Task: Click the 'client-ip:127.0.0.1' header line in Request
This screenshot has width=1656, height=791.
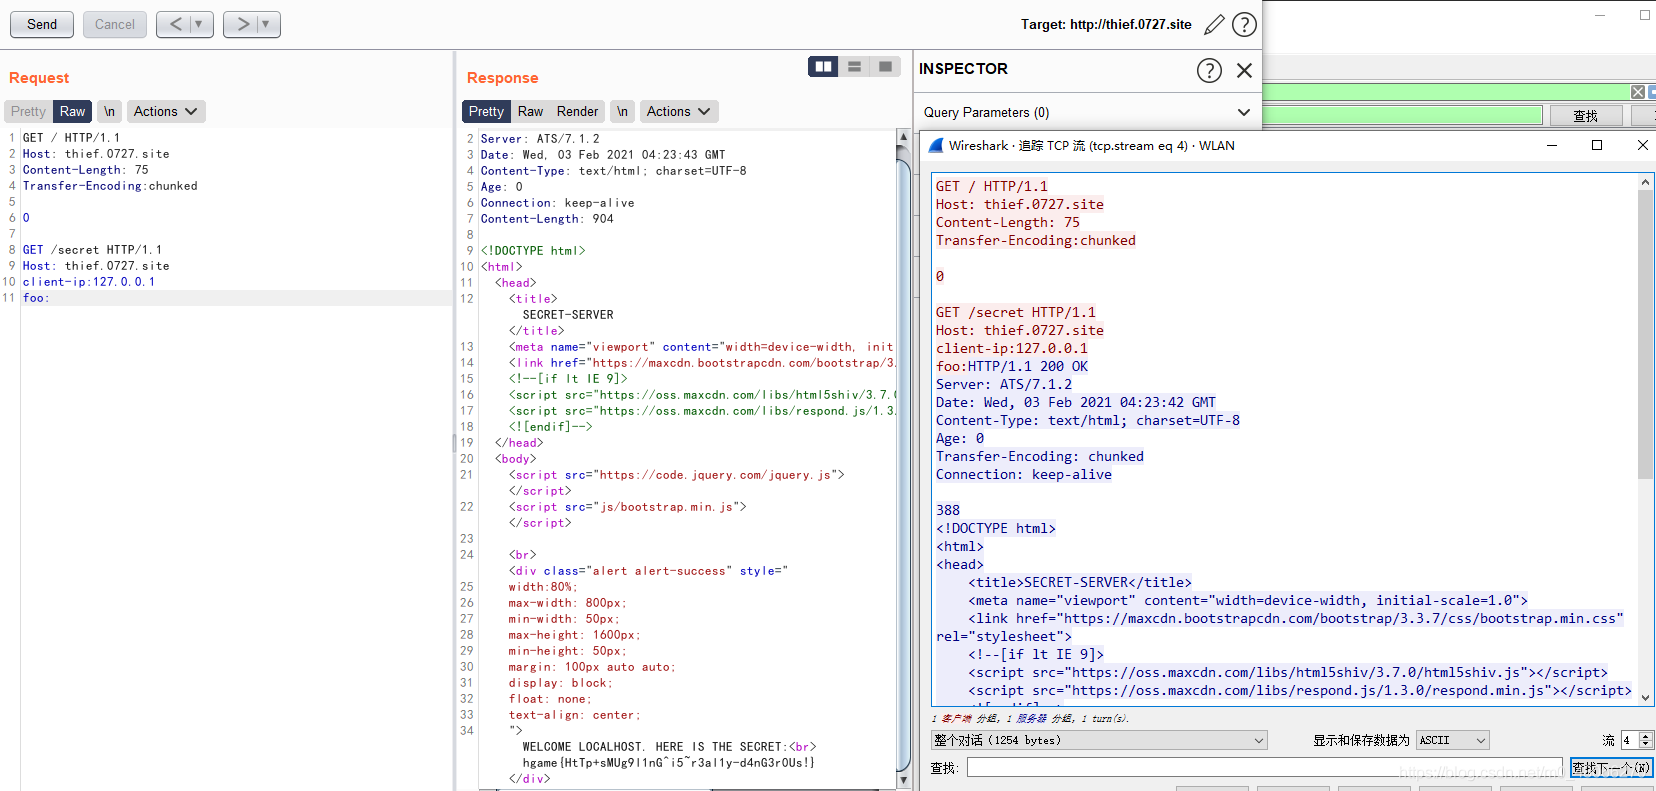Action: (89, 282)
